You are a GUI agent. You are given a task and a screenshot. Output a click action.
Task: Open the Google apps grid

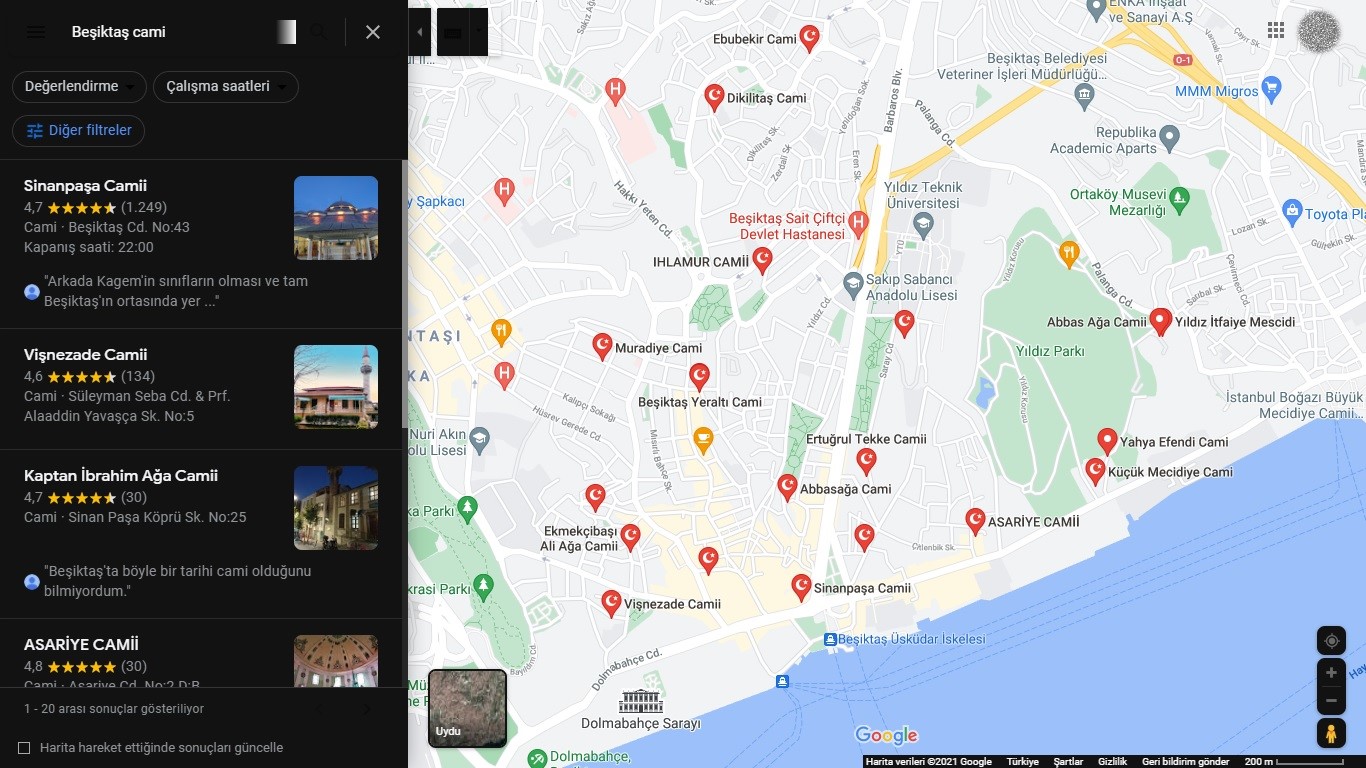[x=1276, y=31]
